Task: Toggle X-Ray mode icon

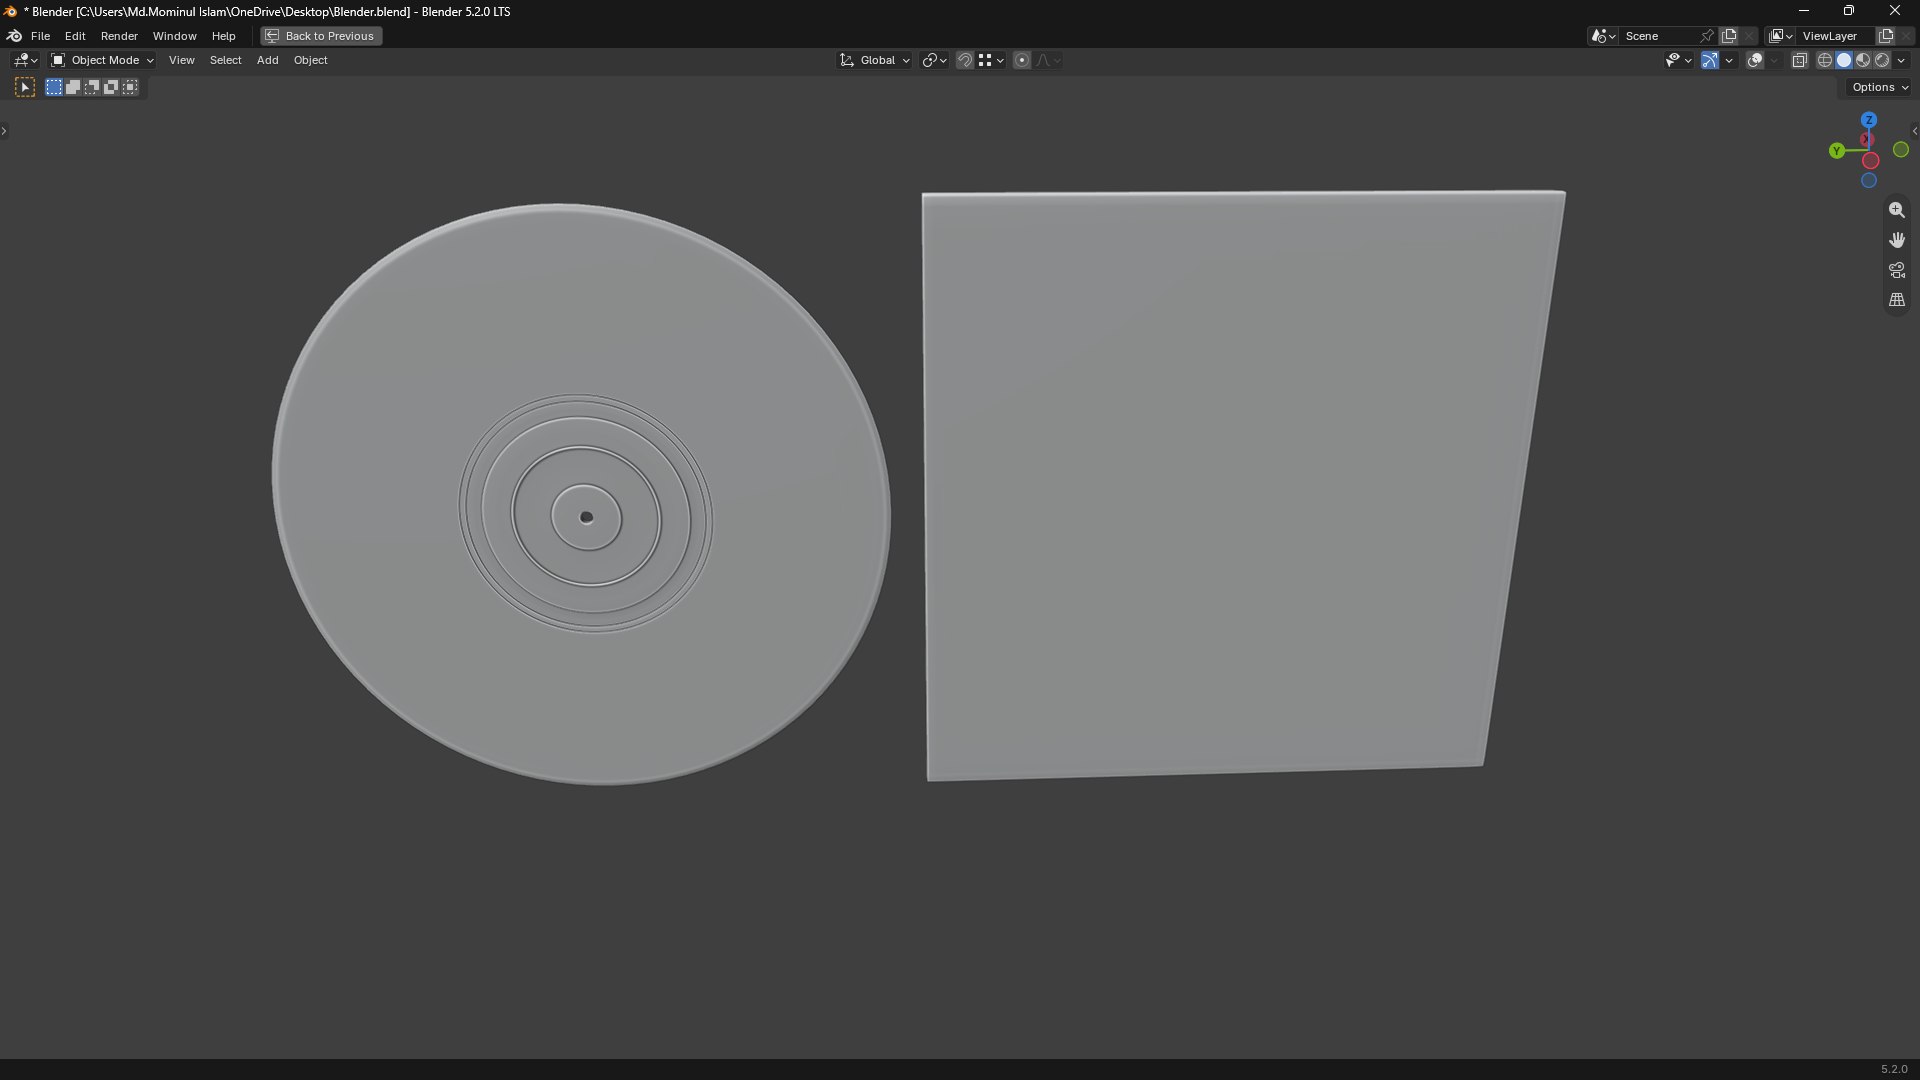Action: tap(1799, 60)
